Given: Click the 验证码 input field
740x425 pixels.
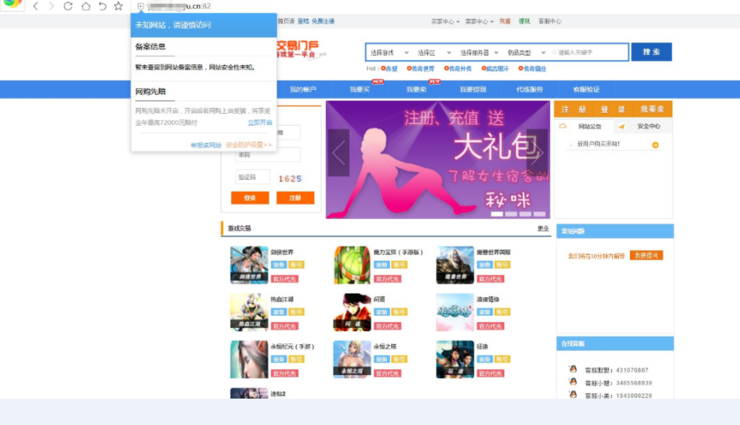Looking at the screenshot, I should (x=252, y=177).
